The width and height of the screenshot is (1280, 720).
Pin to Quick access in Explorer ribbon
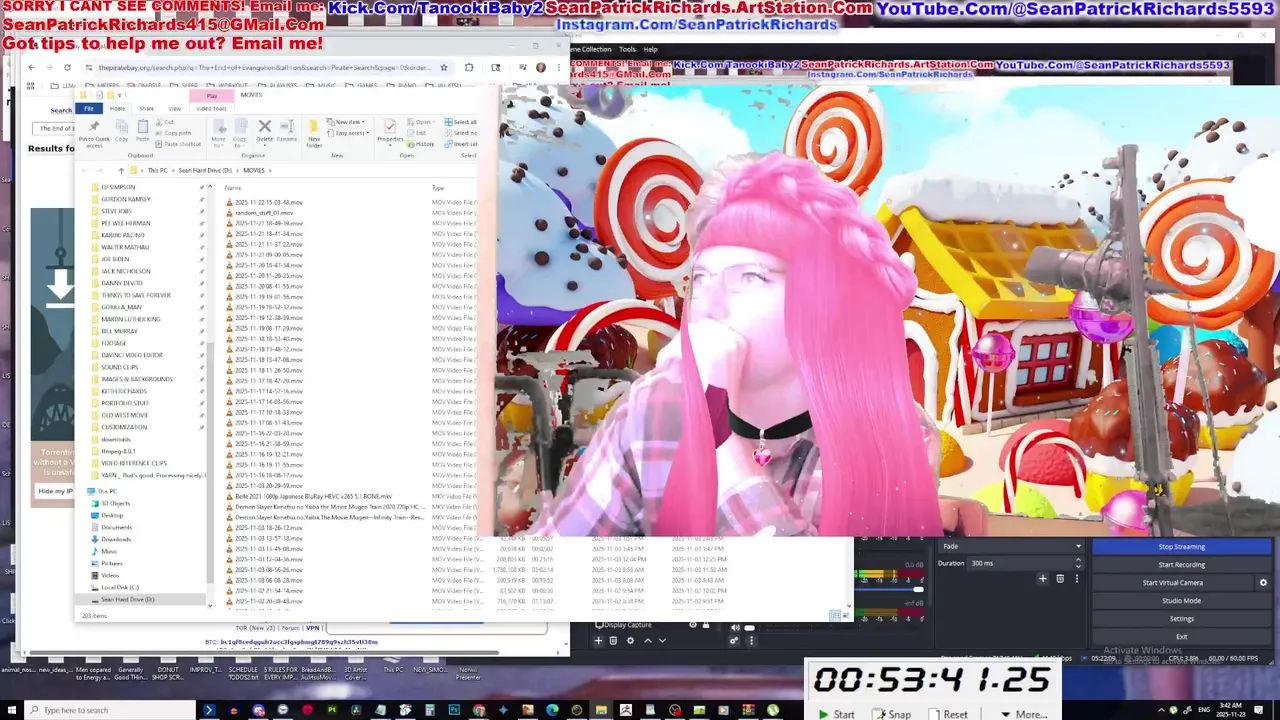tap(94, 134)
